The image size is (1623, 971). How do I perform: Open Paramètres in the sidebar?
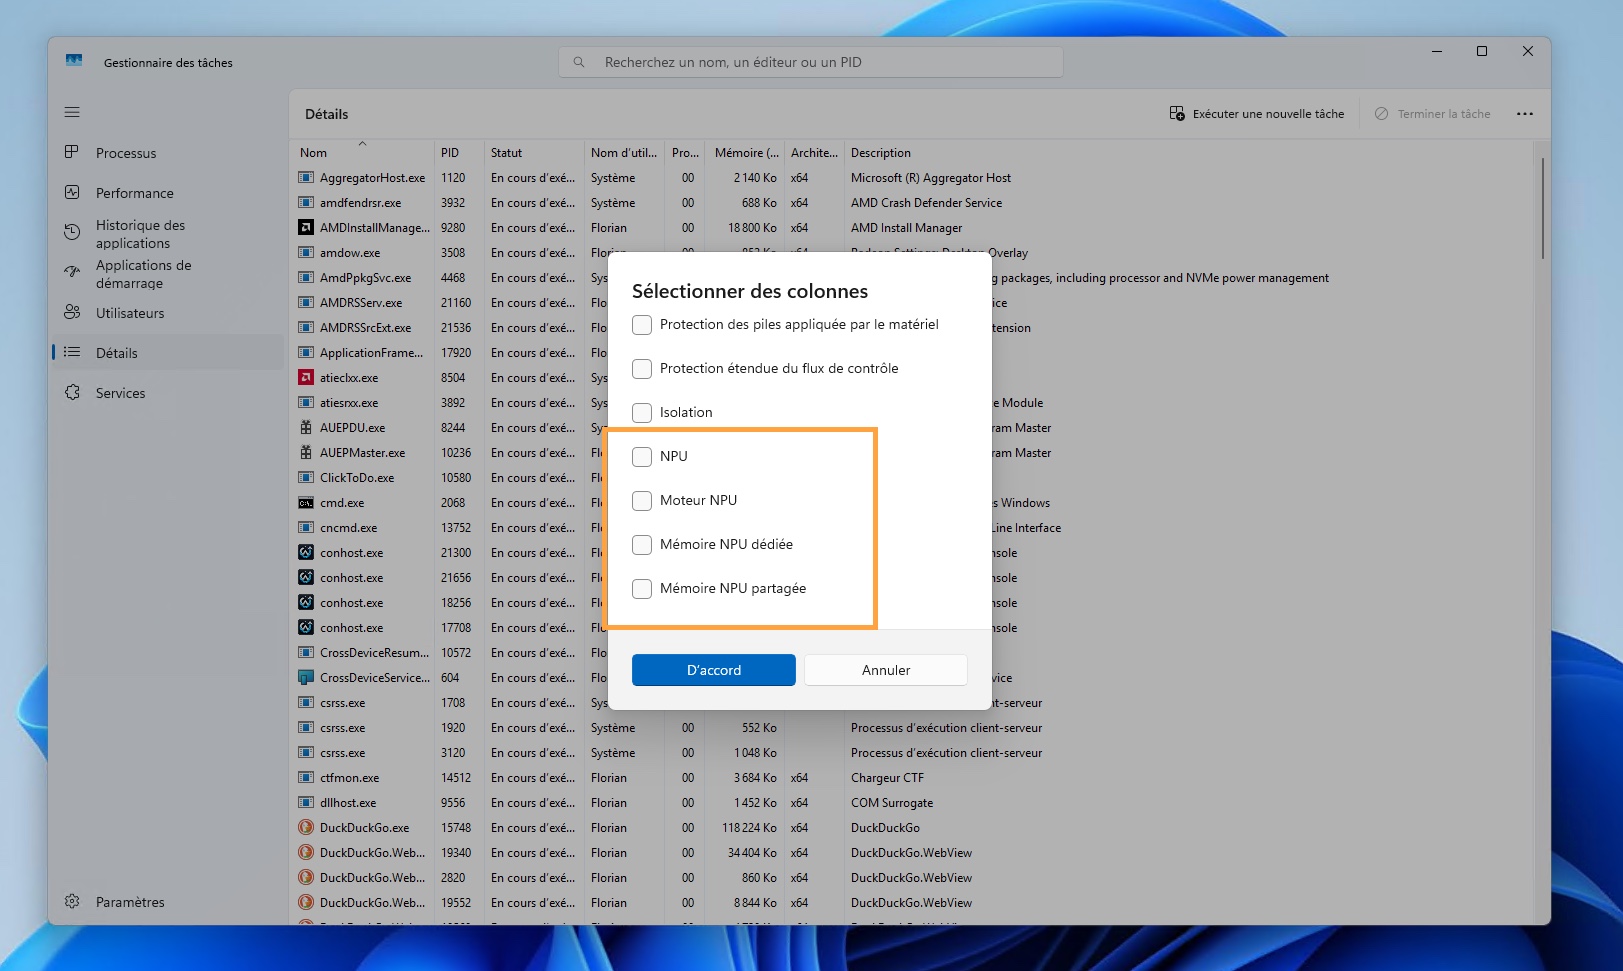(168, 902)
